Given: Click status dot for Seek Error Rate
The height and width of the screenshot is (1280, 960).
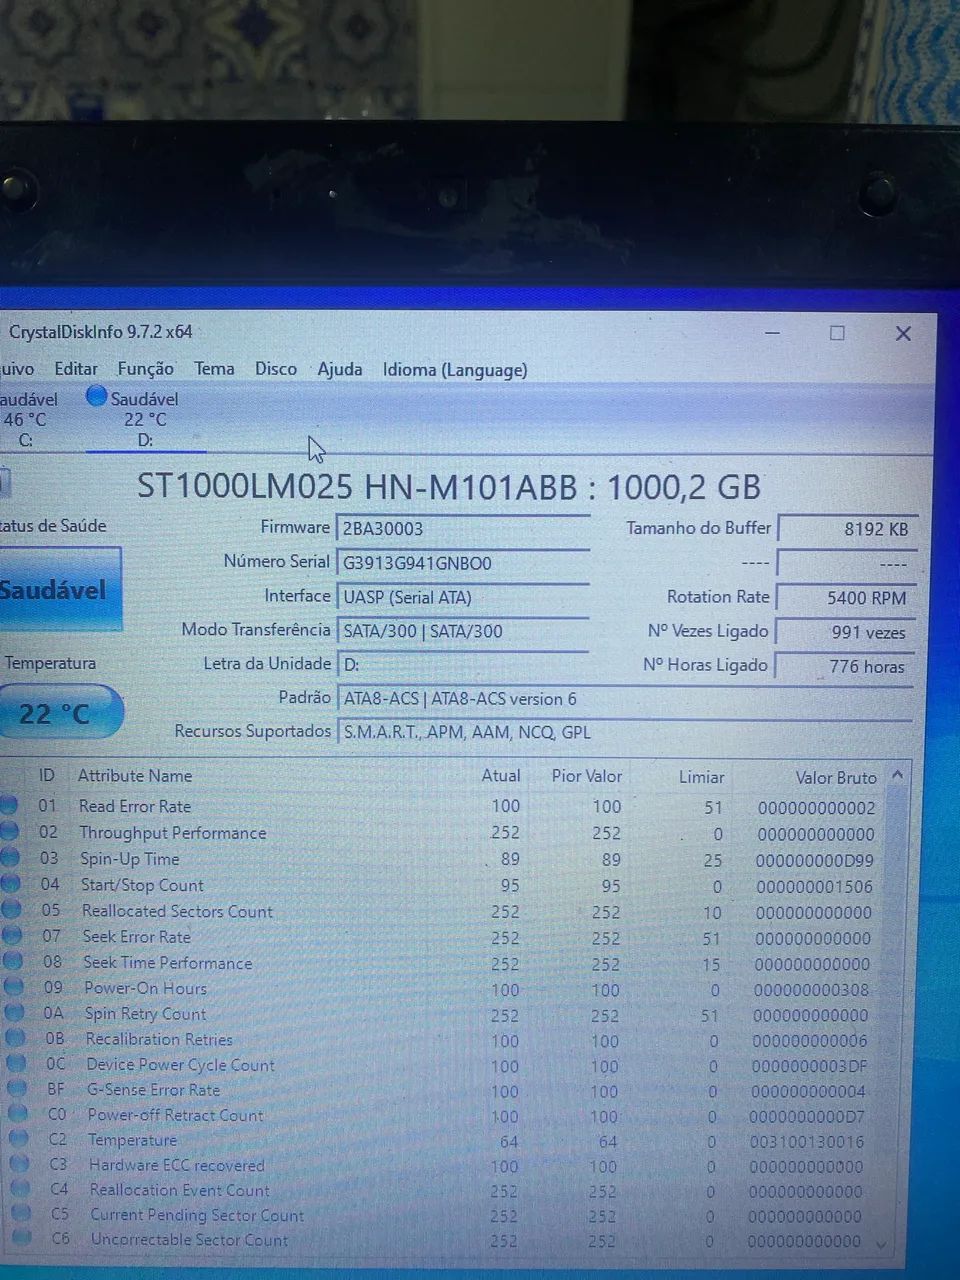Looking at the screenshot, I should (12, 935).
